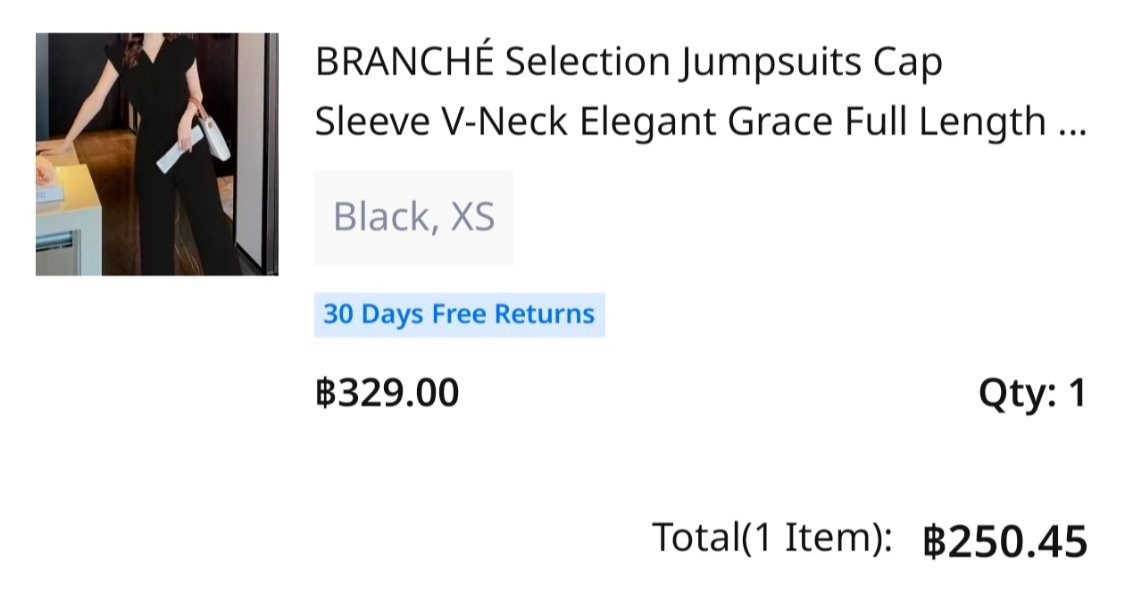This screenshot has height=600, width=1125.
Task: Click the word "Cap" ending the first title line
Action: [x=908, y=63]
